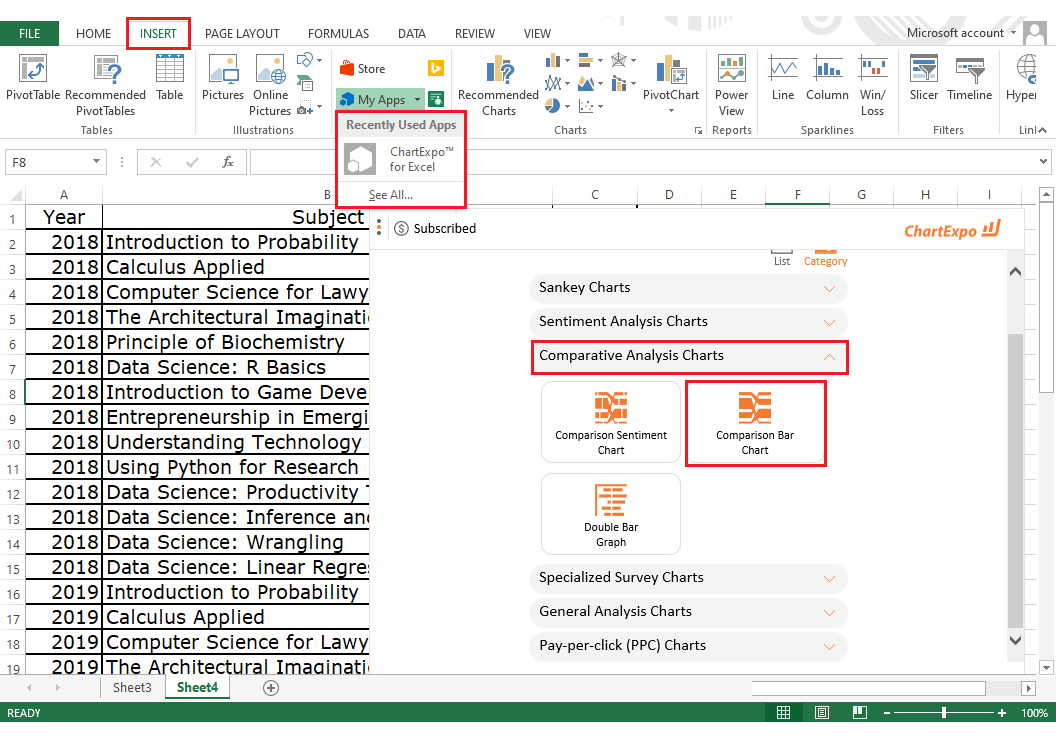Choose the Double Bar Graph tile
Image resolution: width=1056 pixels, height=738 pixels.
coord(610,514)
